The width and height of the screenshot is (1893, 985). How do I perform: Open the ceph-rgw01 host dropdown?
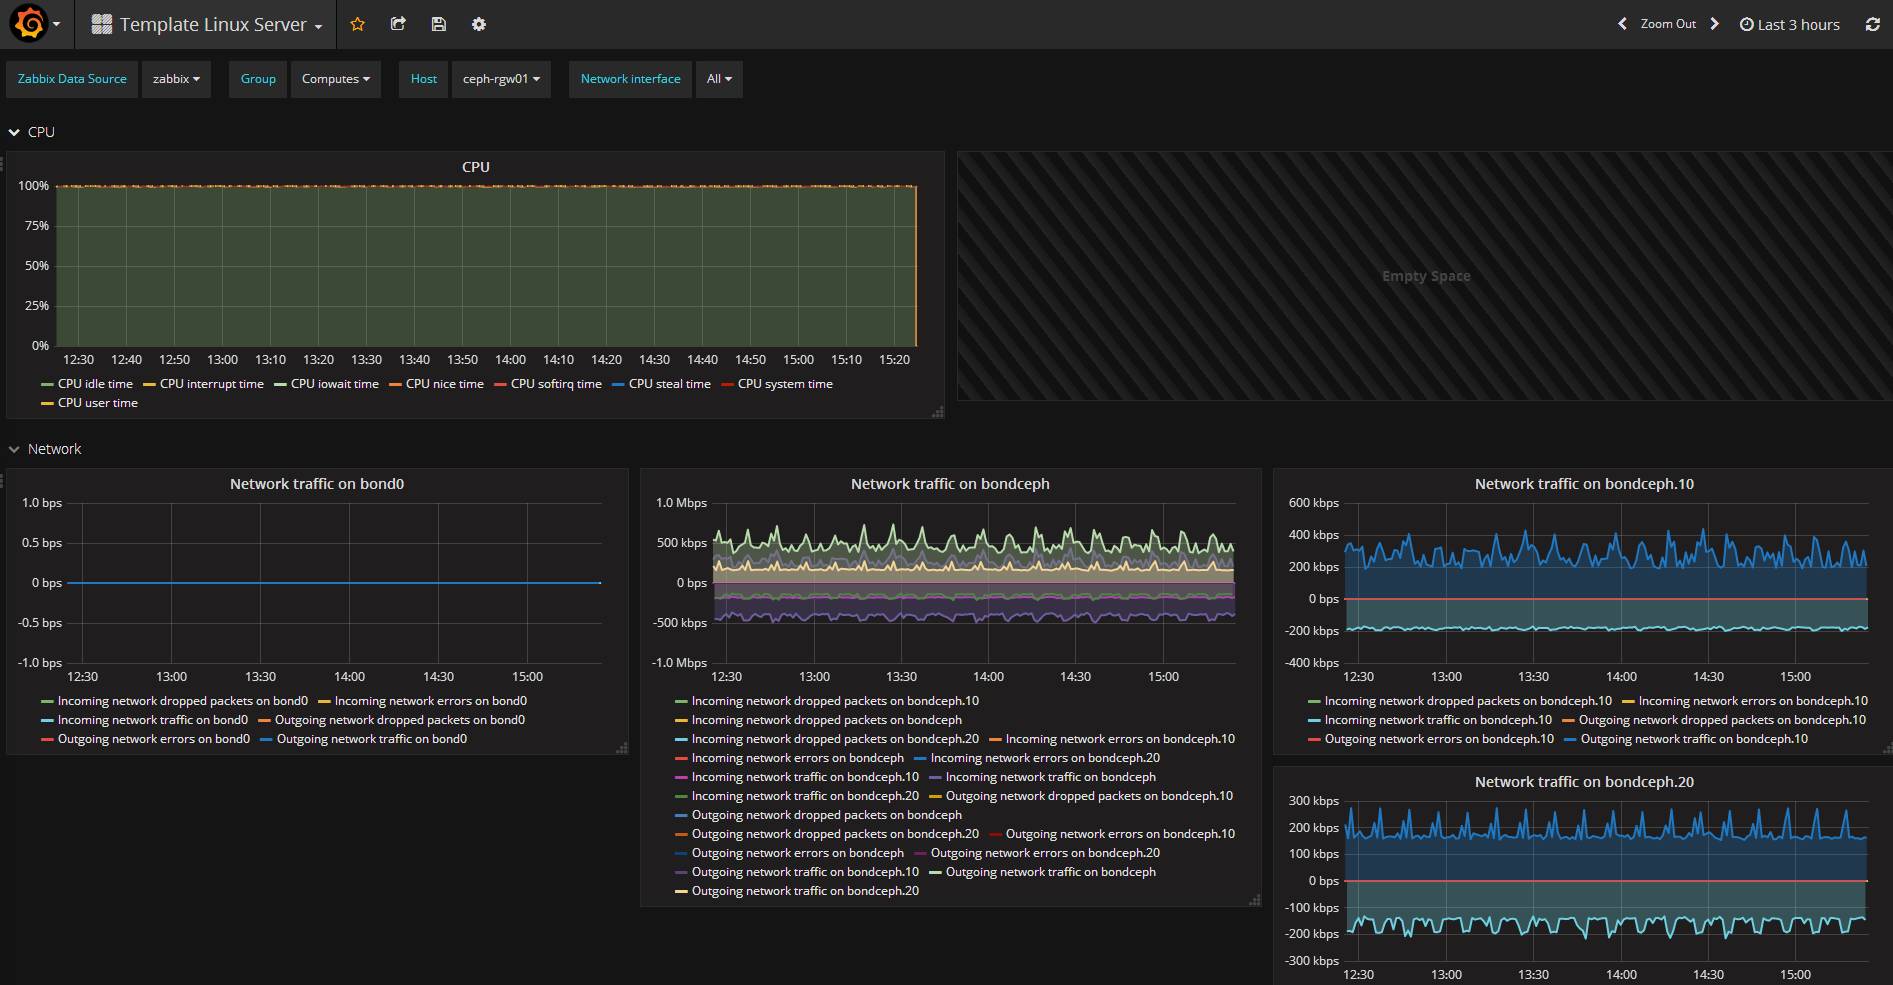pyautogui.click(x=501, y=79)
